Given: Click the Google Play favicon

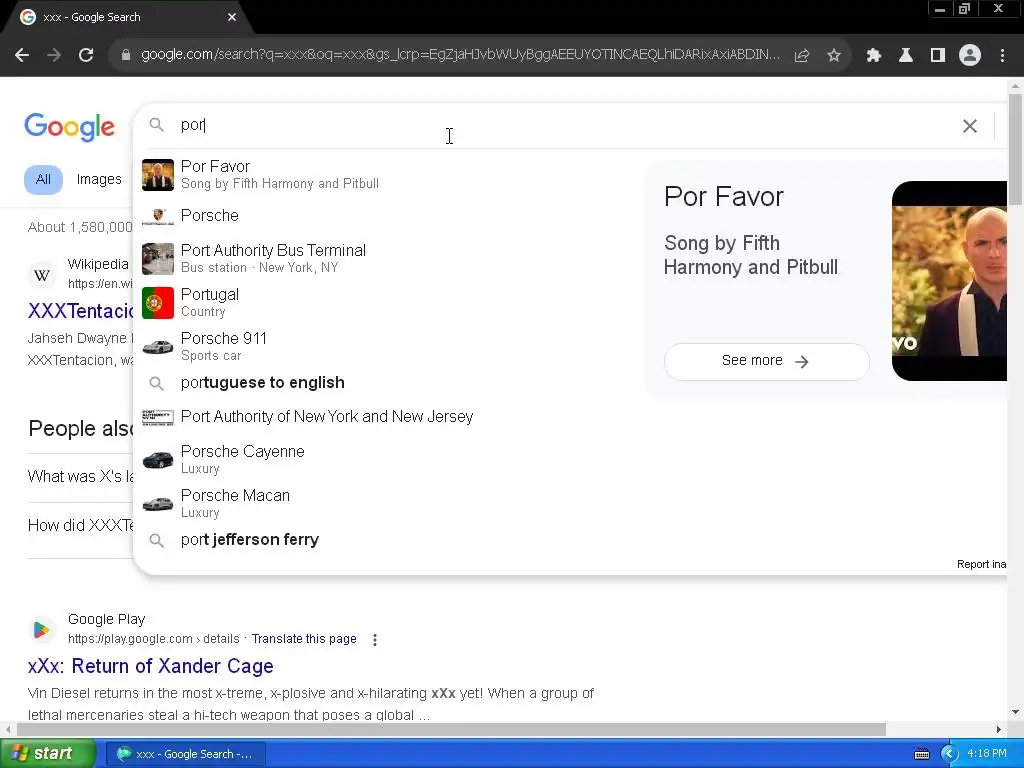Looking at the screenshot, I should pos(42,630).
